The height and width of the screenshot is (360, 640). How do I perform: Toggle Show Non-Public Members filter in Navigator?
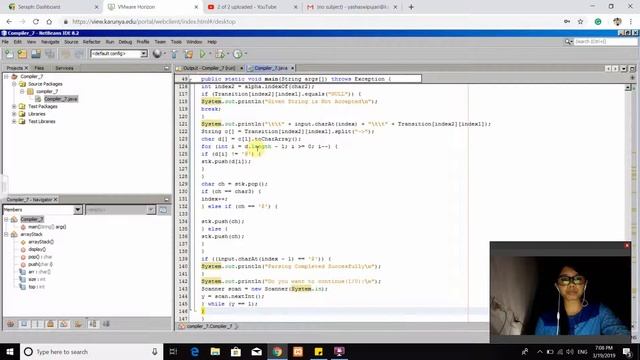click(x=51, y=324)
